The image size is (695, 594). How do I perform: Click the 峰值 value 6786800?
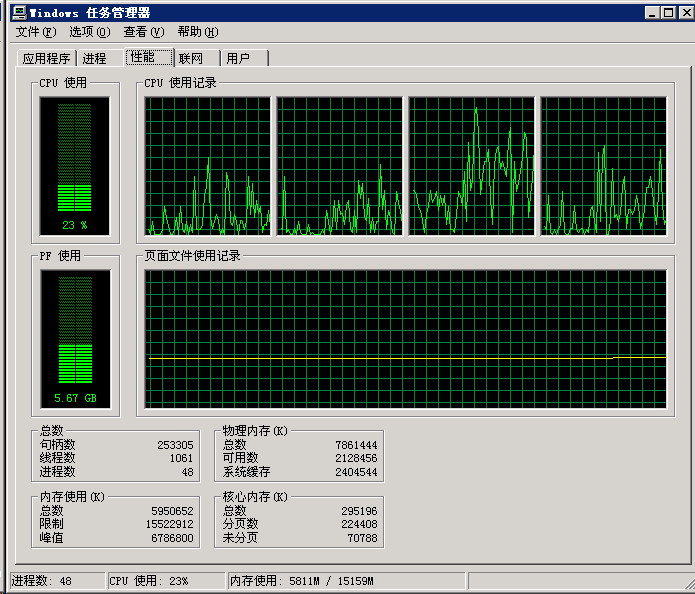click(172, 538)
